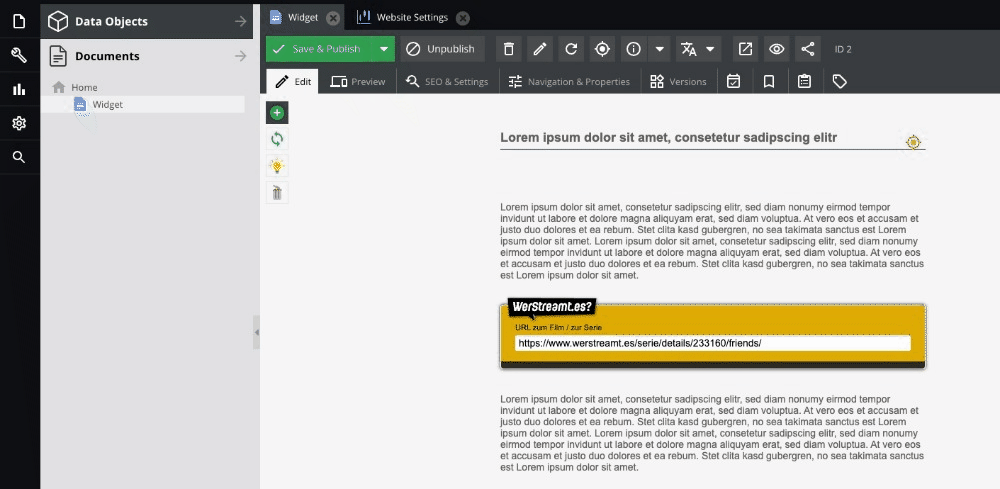This screenshot has height=489, width=1000.
Task: Select Widget in the document tree
Action: (x=107, y=105)
